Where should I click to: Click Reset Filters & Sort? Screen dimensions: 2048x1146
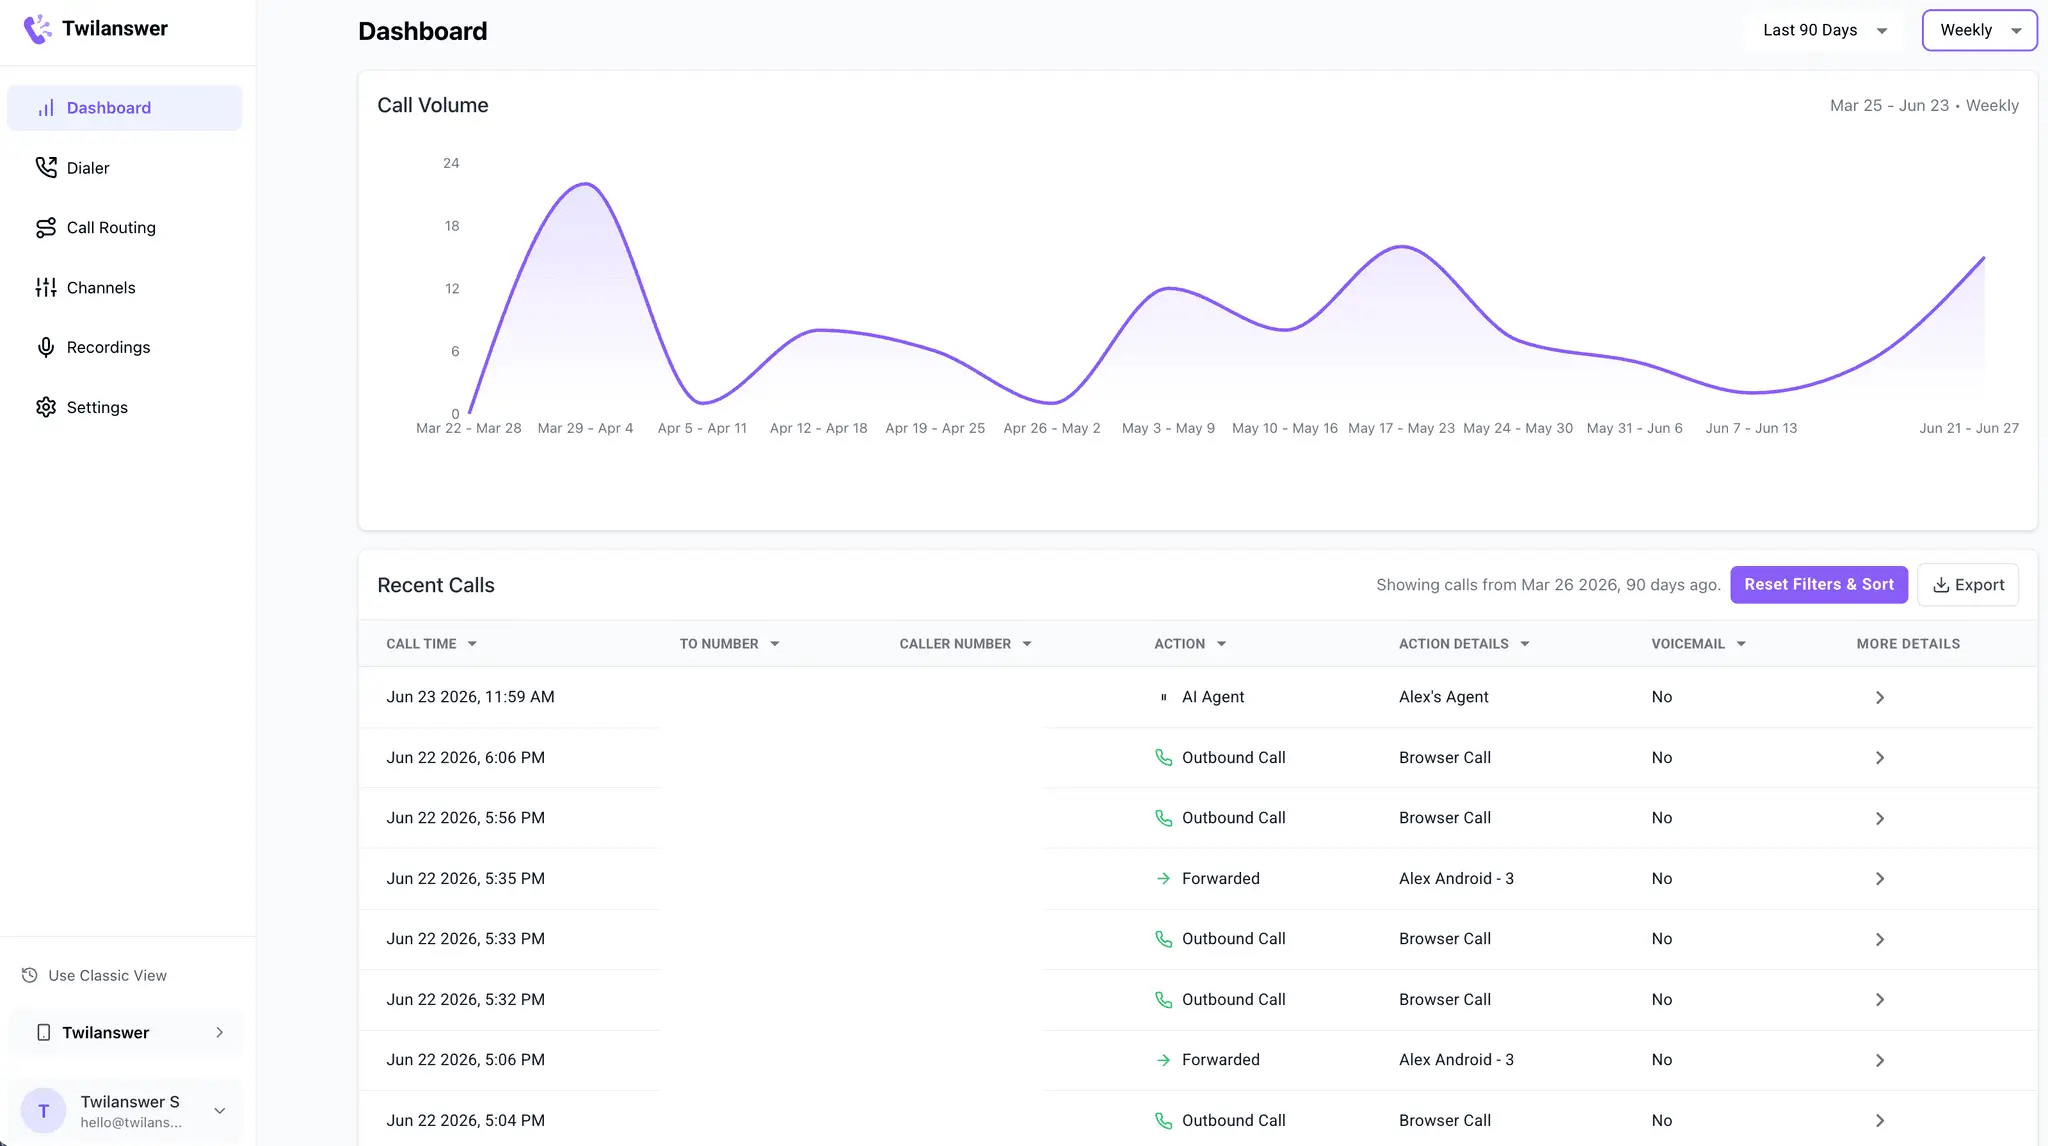[x=1819, y=585]
